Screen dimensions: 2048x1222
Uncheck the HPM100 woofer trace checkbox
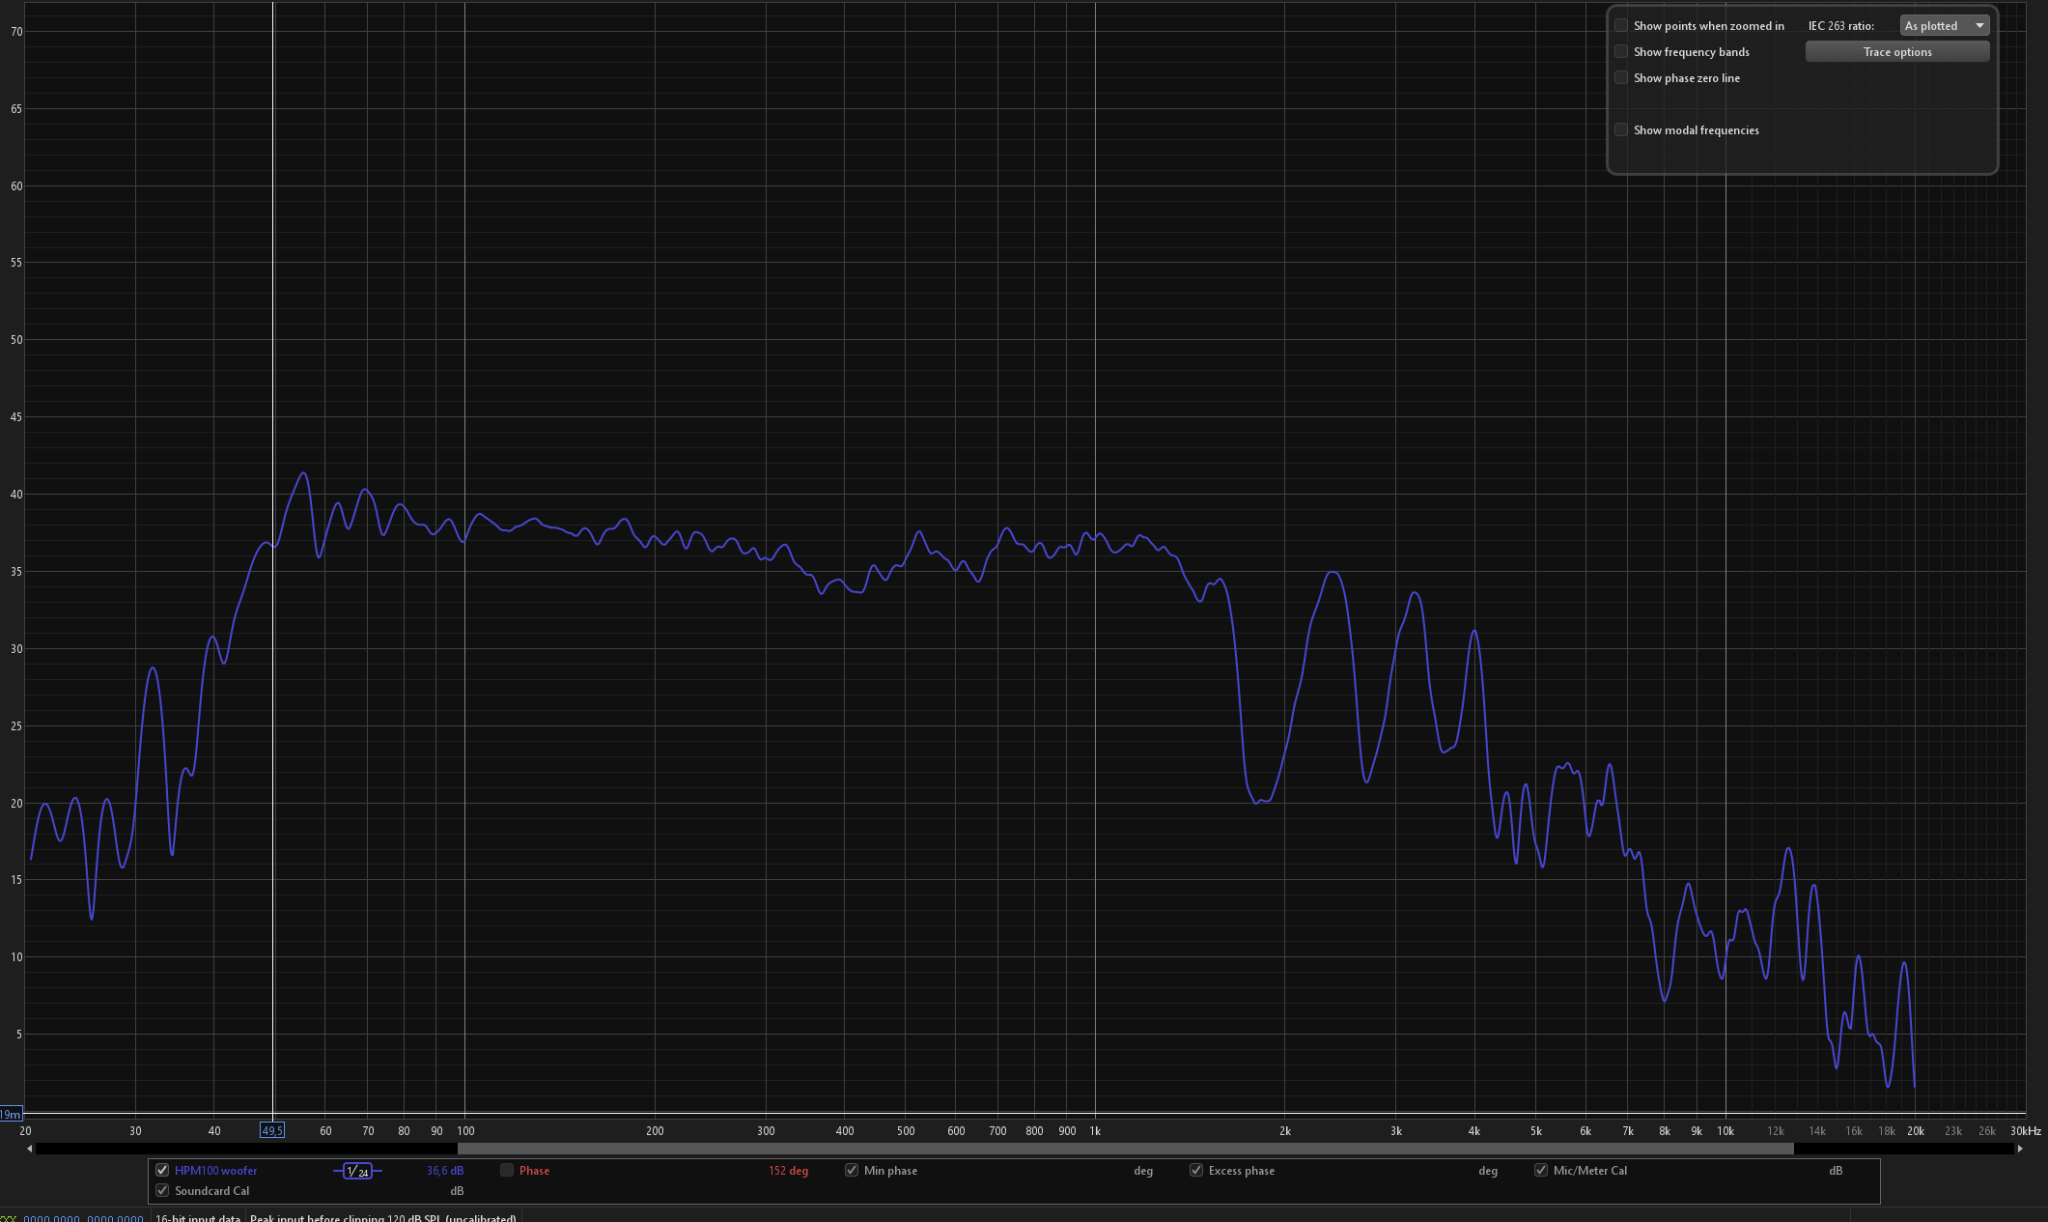tap(162, 1170)
